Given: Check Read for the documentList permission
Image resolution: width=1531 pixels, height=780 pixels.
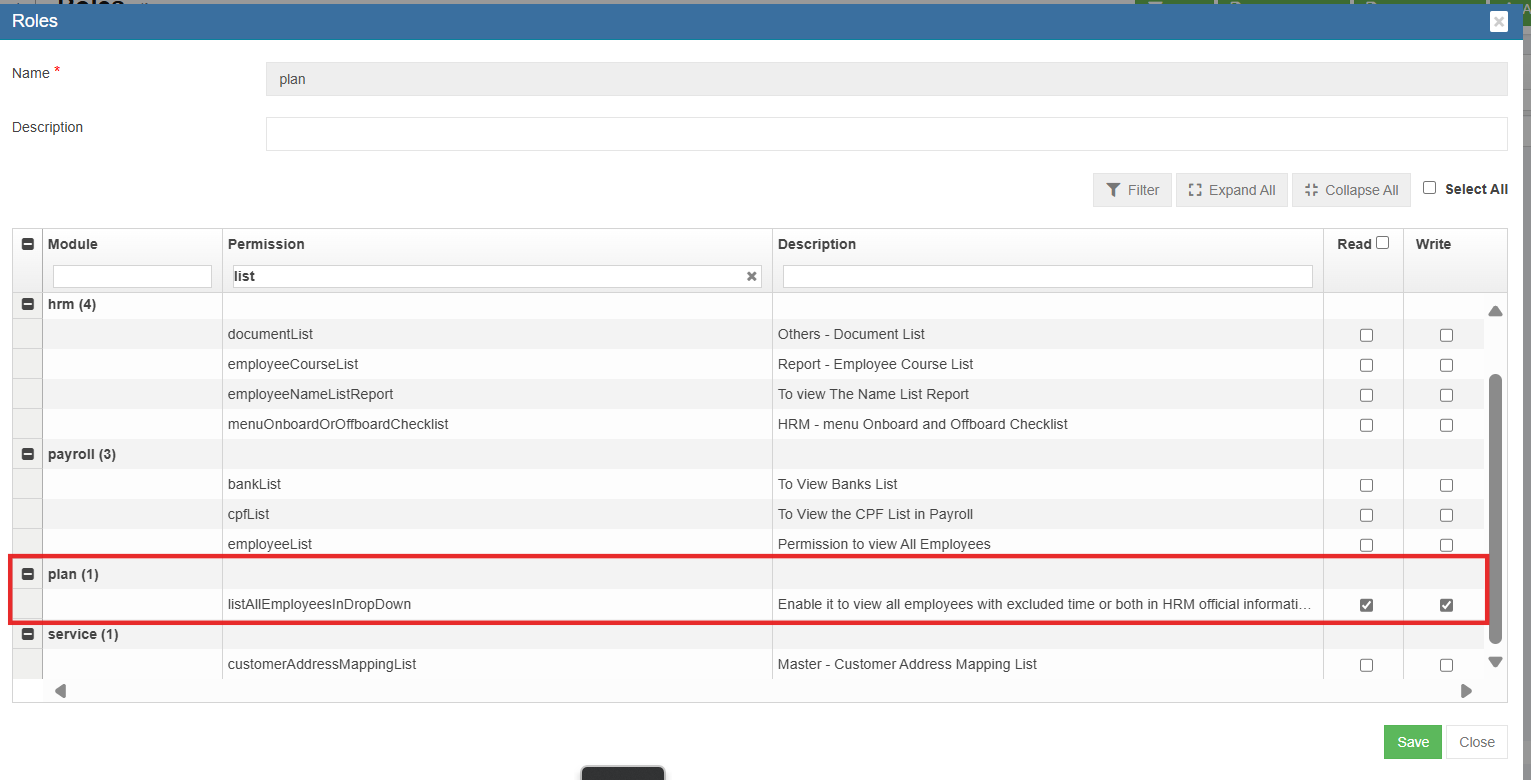Looking at the screenshot, I should (1366, 335).
